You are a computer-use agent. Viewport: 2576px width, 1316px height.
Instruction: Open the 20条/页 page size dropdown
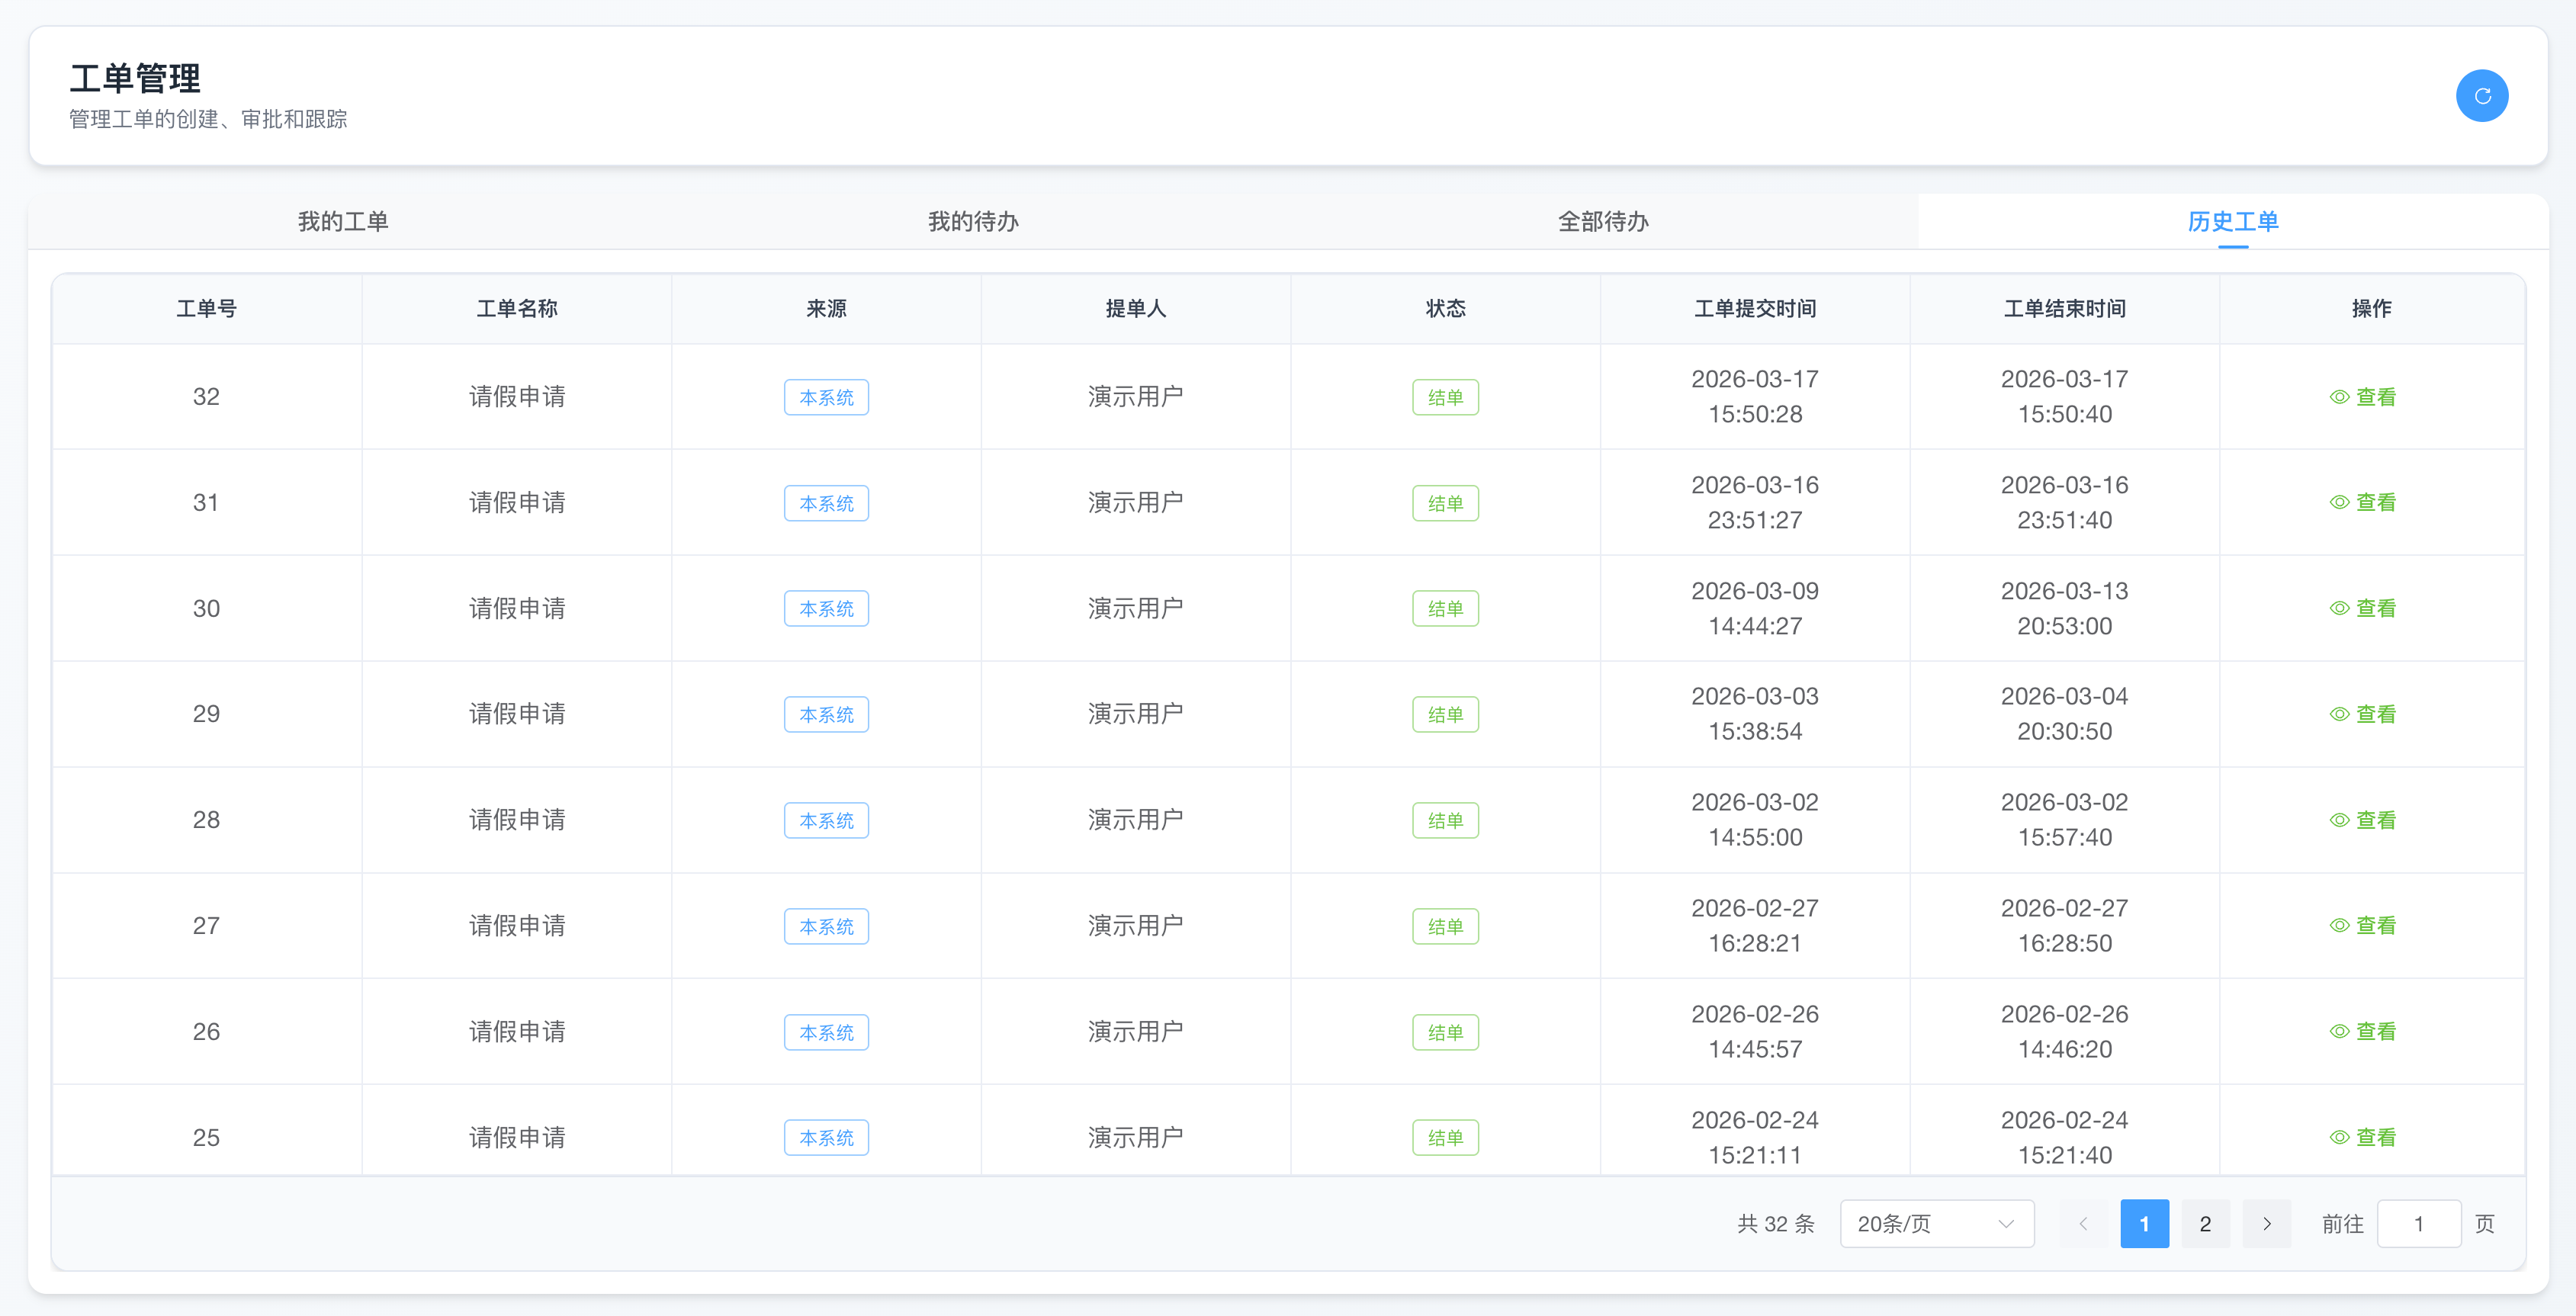pos(1936,1224)
